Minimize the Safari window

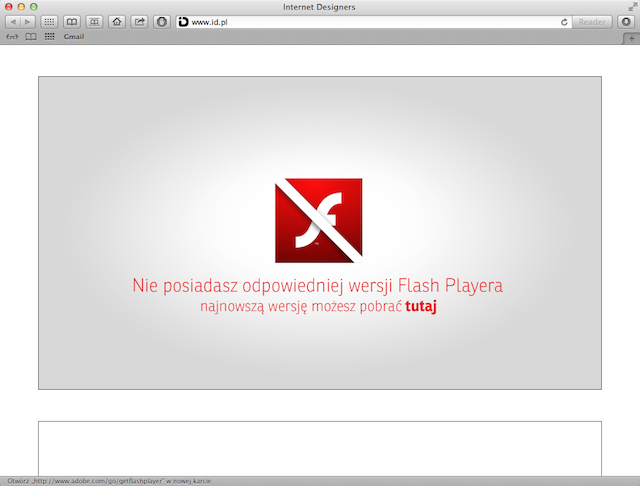[x=21, y=7]
